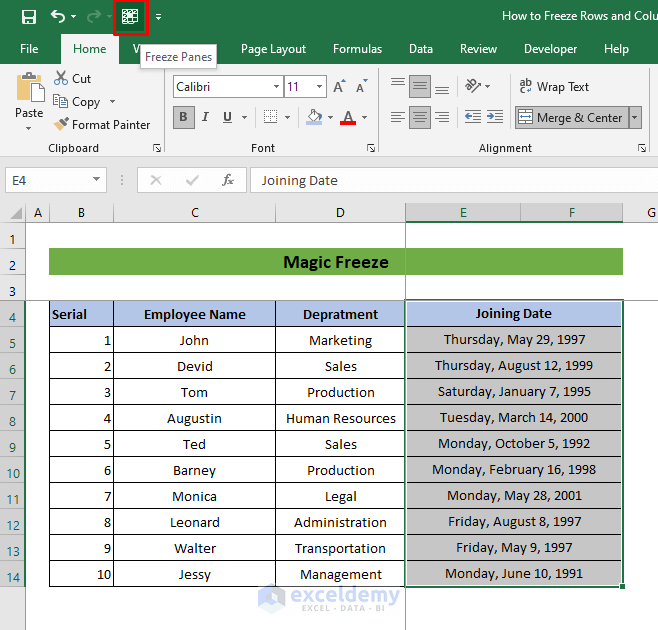Click the Merge & Center button

[x=570, y=118]
